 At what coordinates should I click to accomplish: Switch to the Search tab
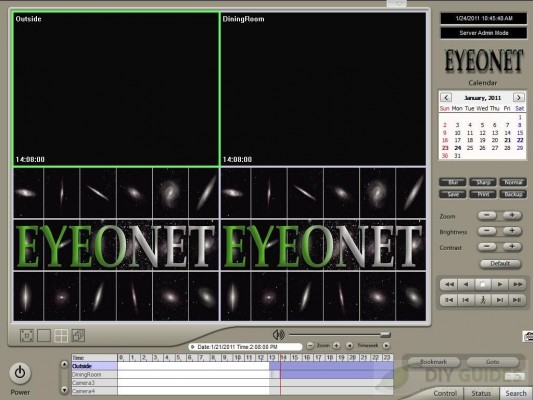point(516,393)
